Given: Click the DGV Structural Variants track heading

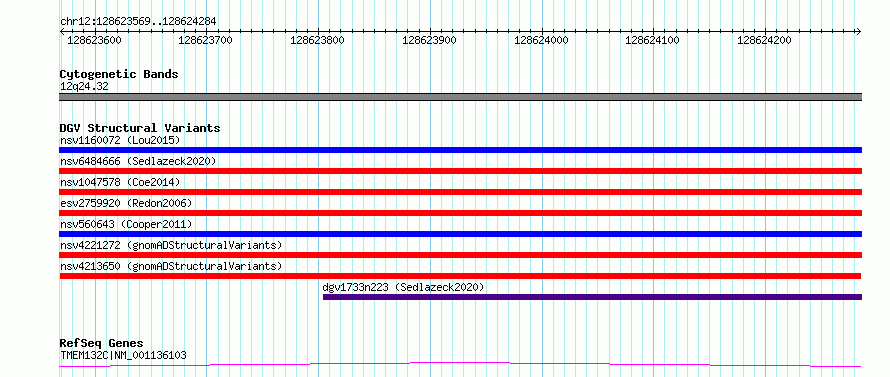Looking at the screenshot, I should coord(140,128).
